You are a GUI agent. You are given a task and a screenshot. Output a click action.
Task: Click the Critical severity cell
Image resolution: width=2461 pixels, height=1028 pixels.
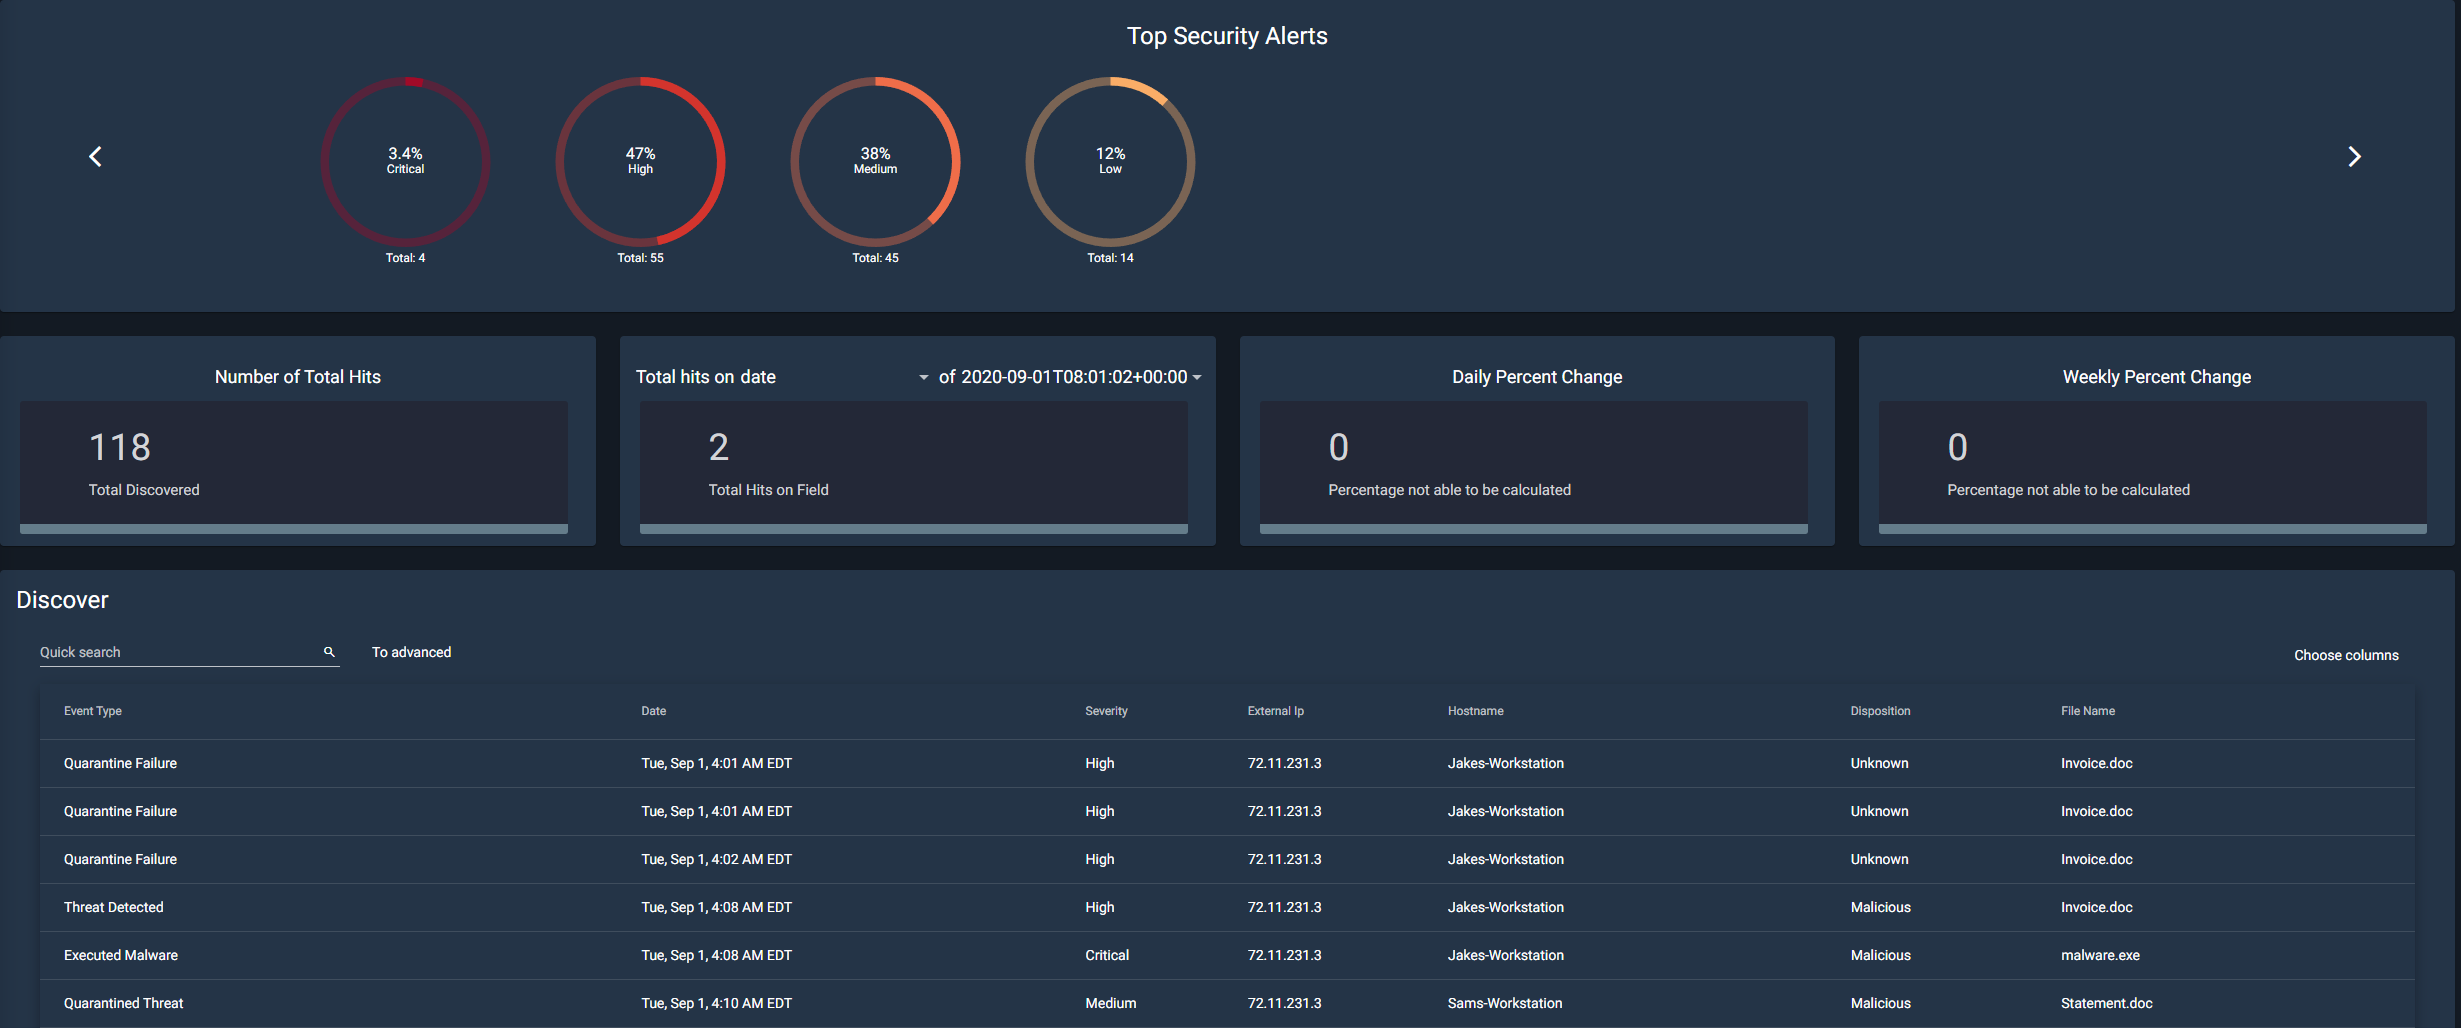click(1107, 955)
